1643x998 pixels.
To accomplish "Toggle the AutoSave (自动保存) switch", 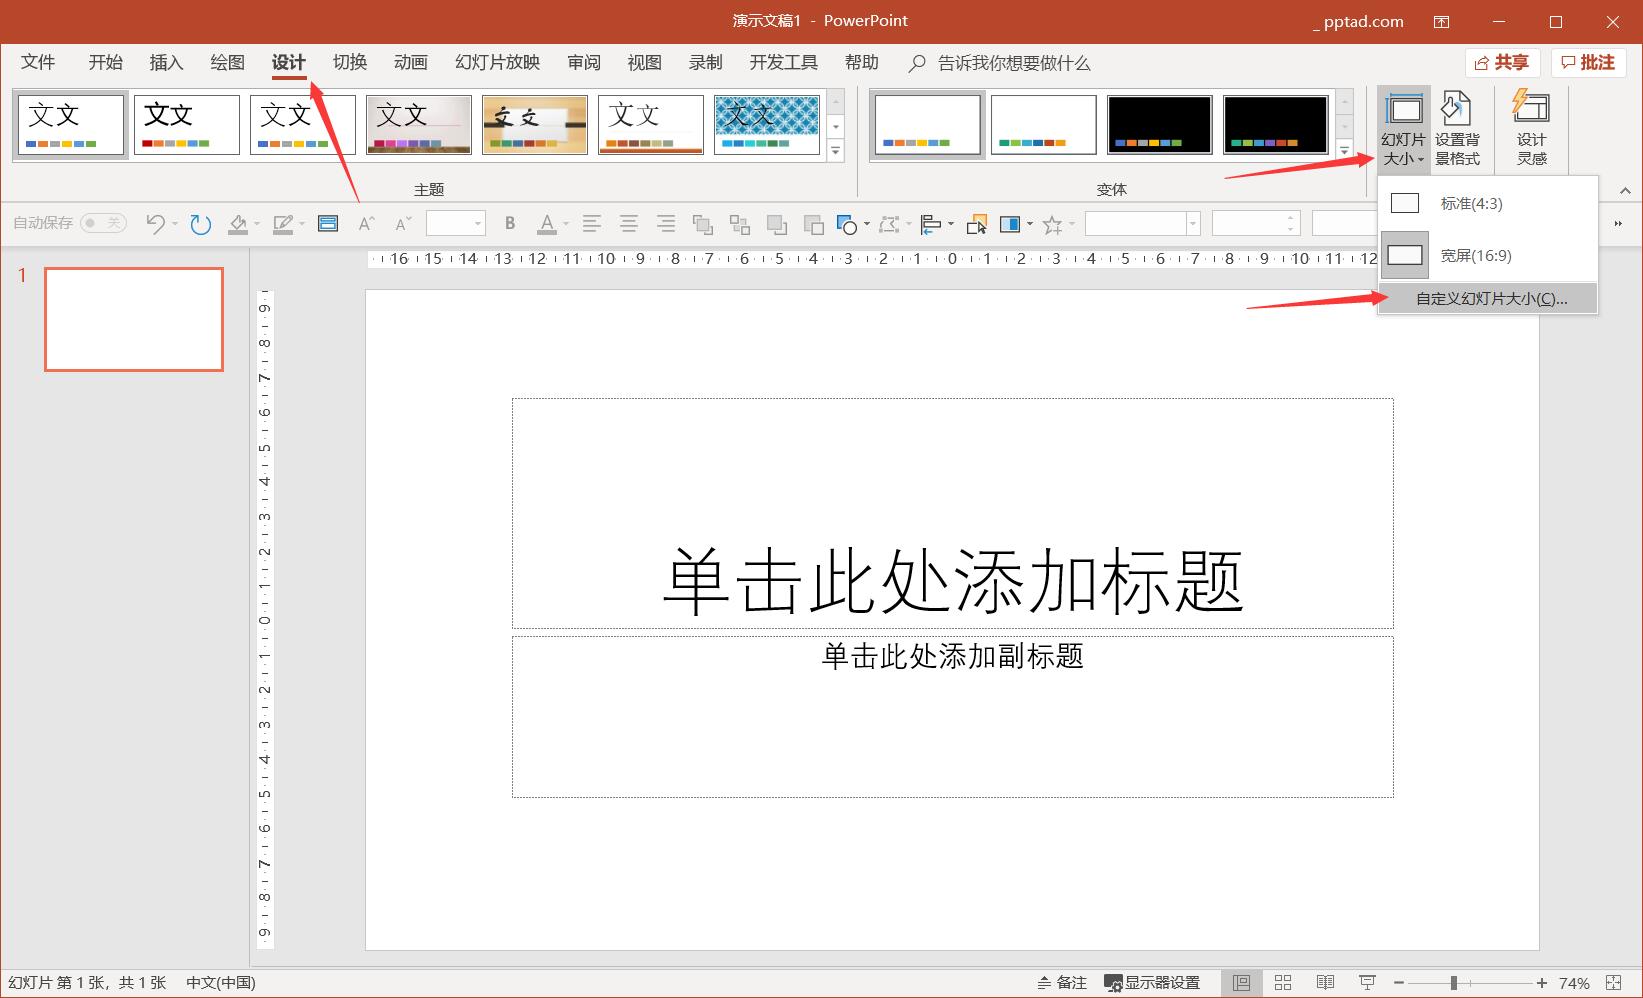I will (103, 223).
